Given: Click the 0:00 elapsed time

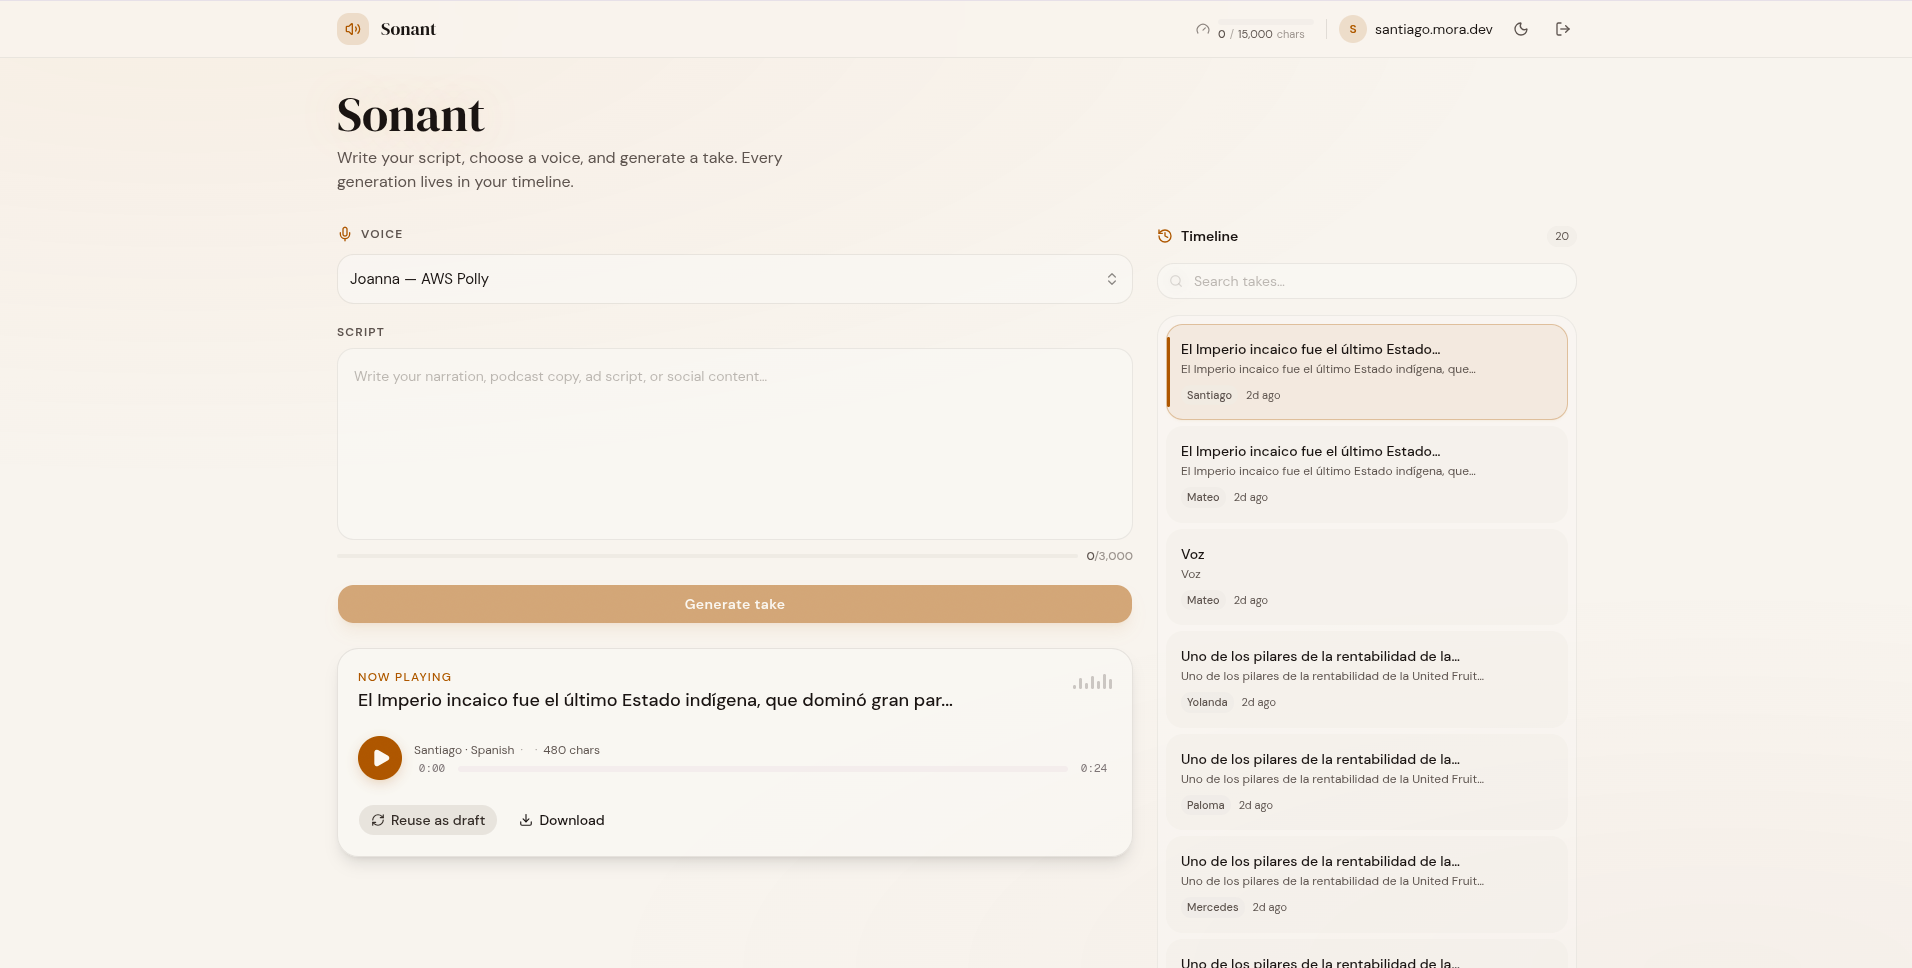Looking at the screenshot, I should 432,769.
